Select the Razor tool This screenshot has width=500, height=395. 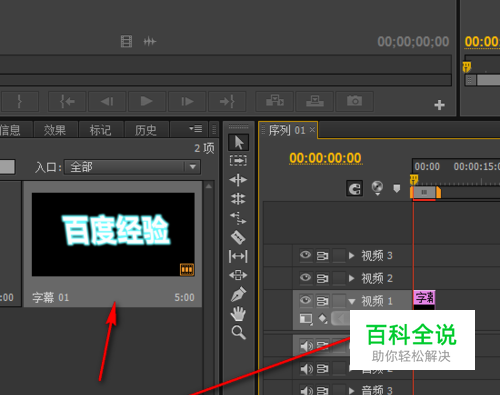238,237
